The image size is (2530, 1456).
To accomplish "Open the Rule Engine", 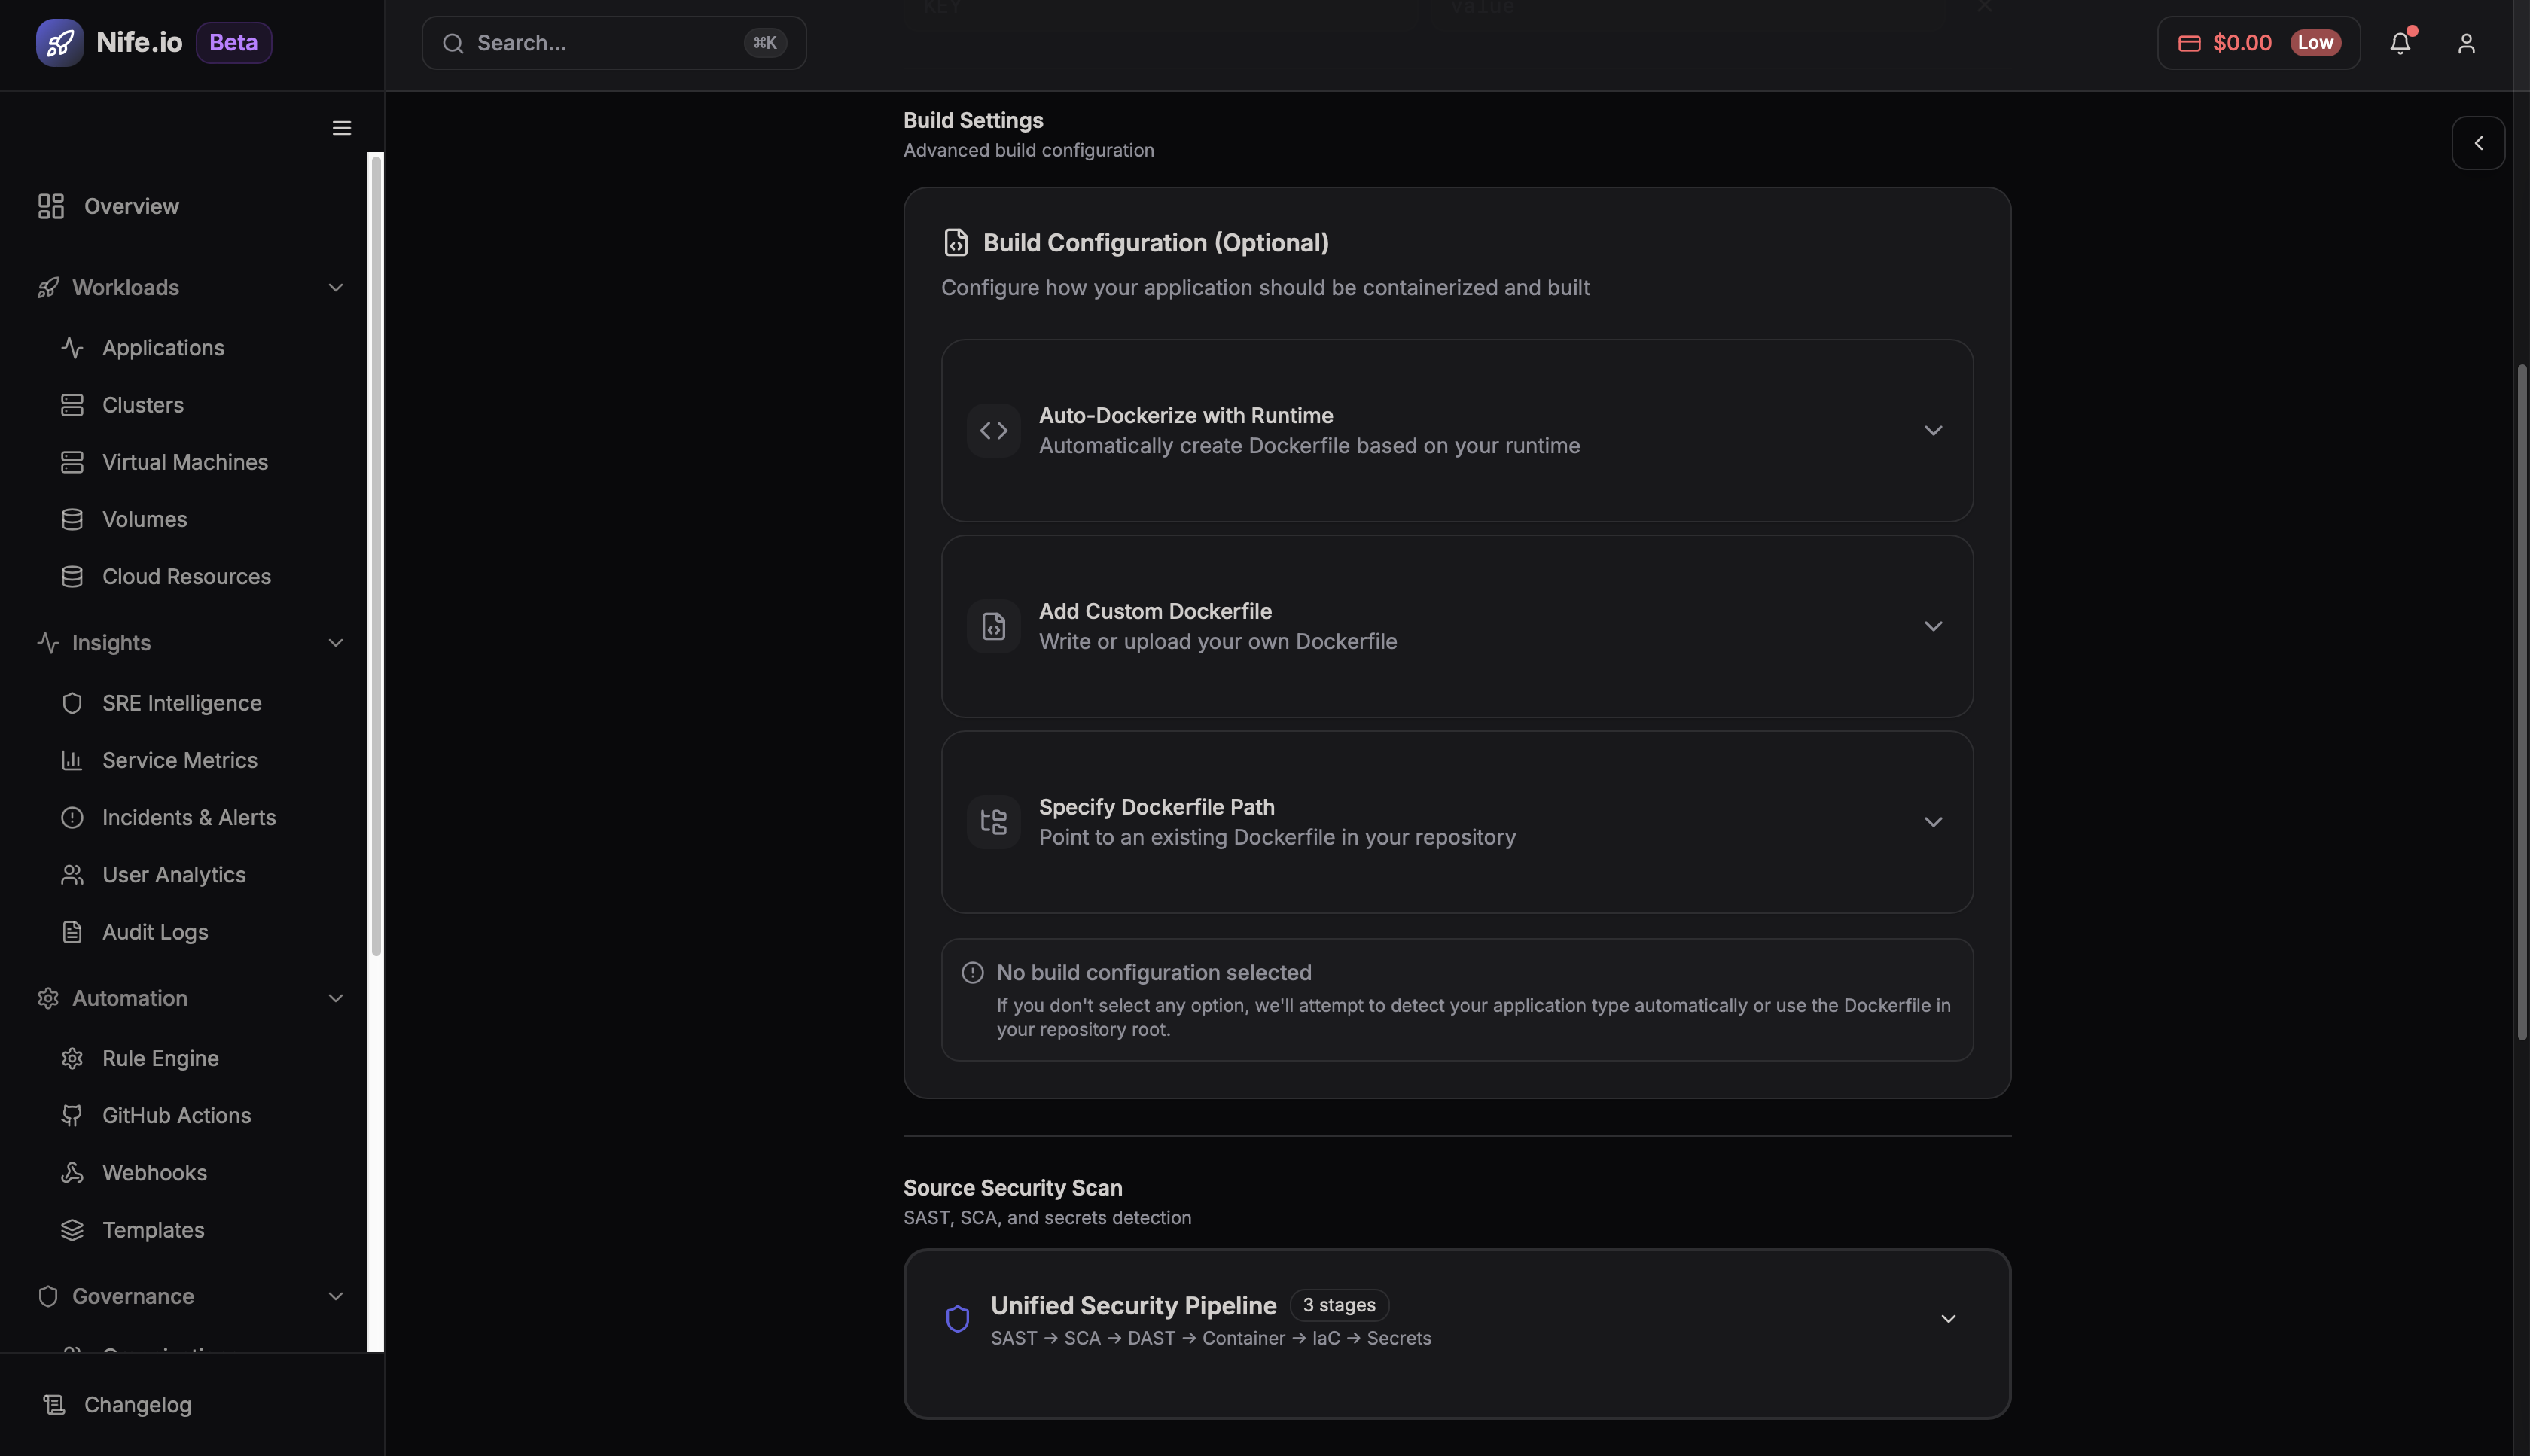I will pos(160,1058).
